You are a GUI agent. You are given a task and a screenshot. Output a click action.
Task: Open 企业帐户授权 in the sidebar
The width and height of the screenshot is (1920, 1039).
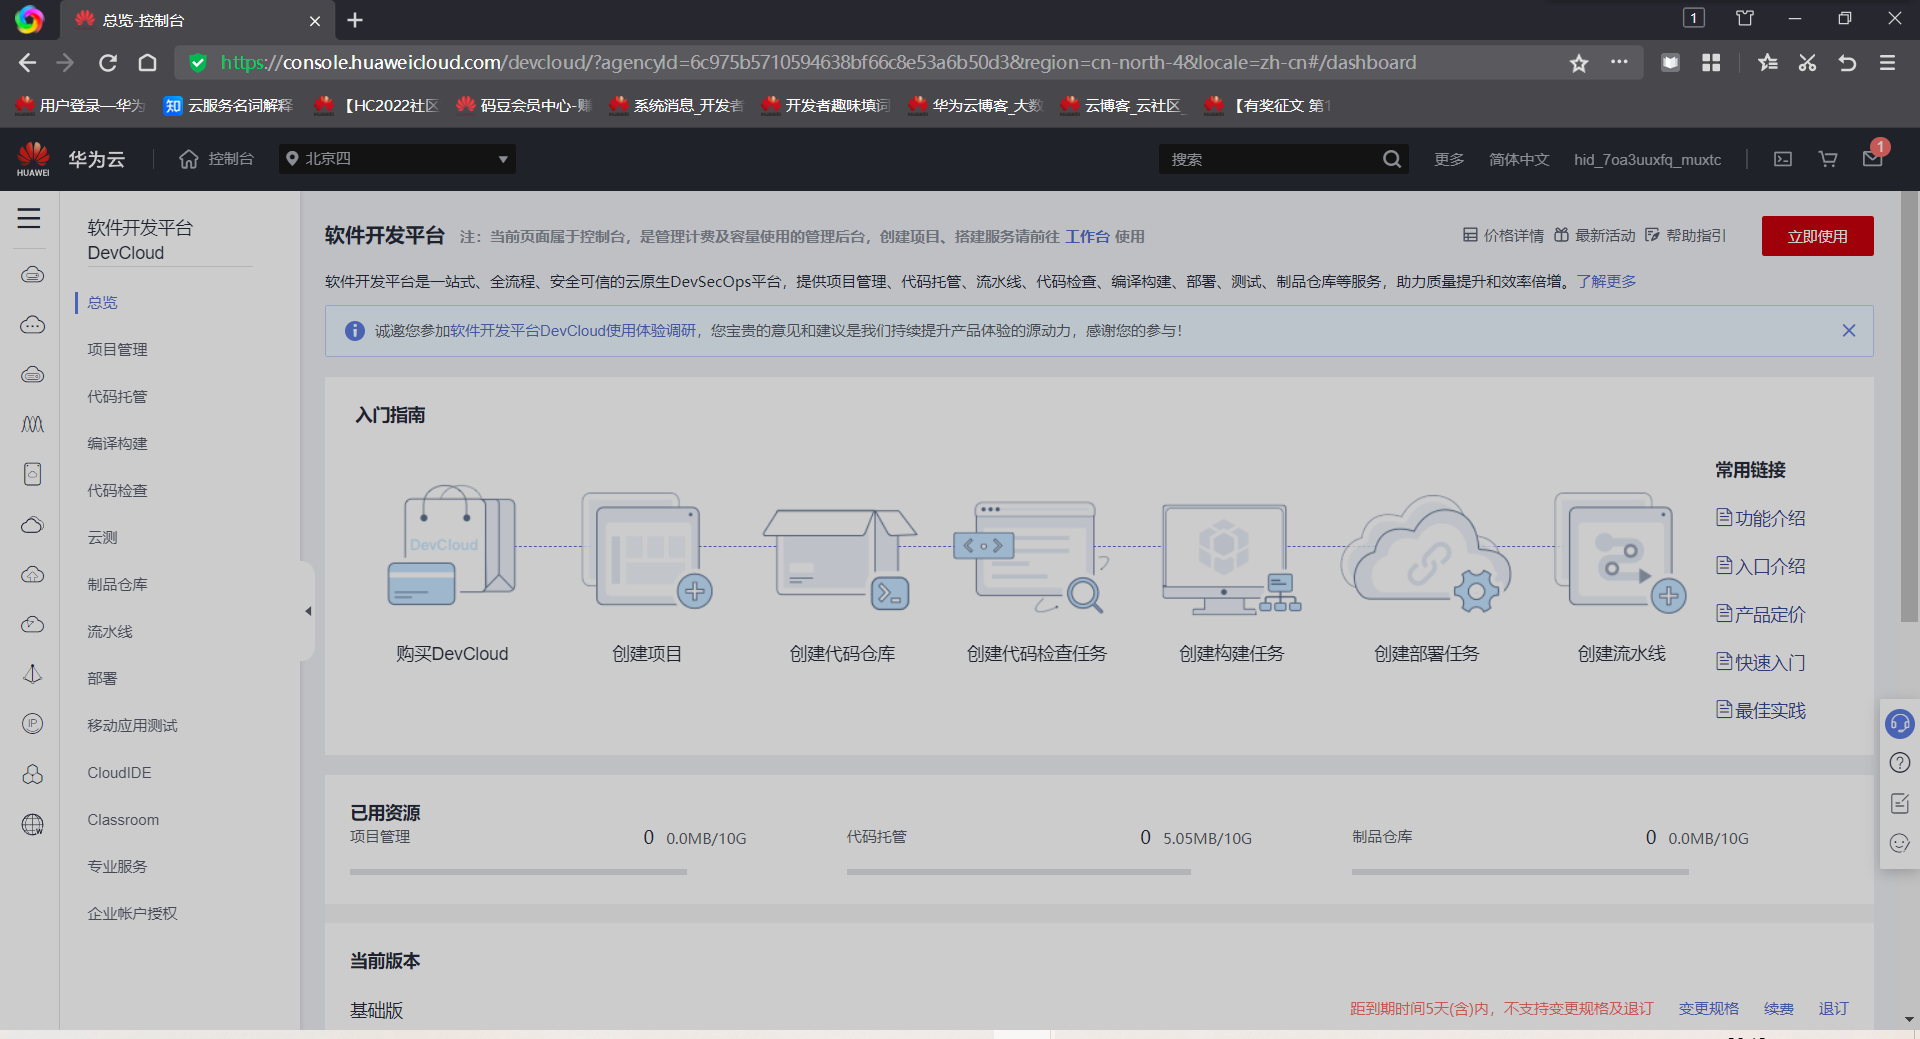132,914
